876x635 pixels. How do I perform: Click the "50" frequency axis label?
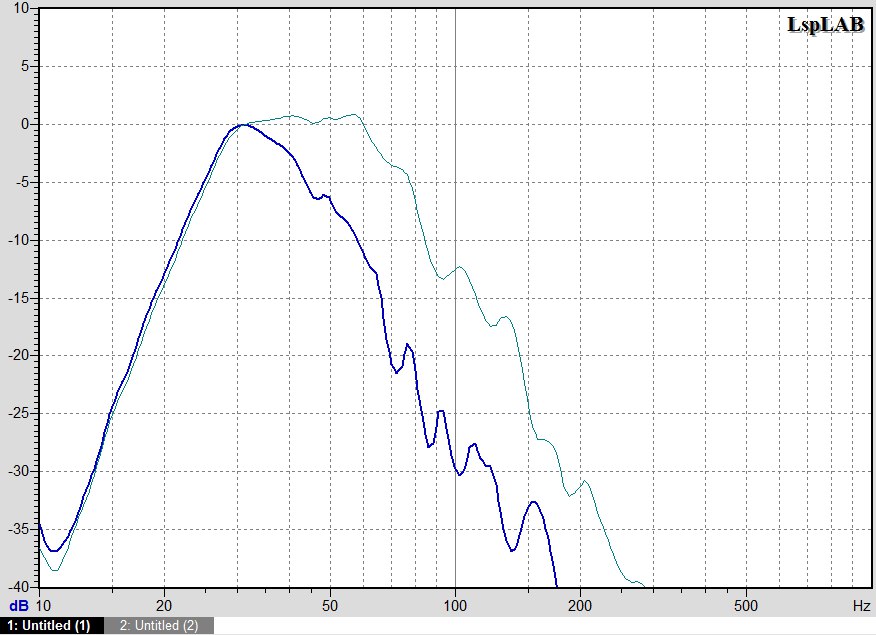[x=330, y=606]
